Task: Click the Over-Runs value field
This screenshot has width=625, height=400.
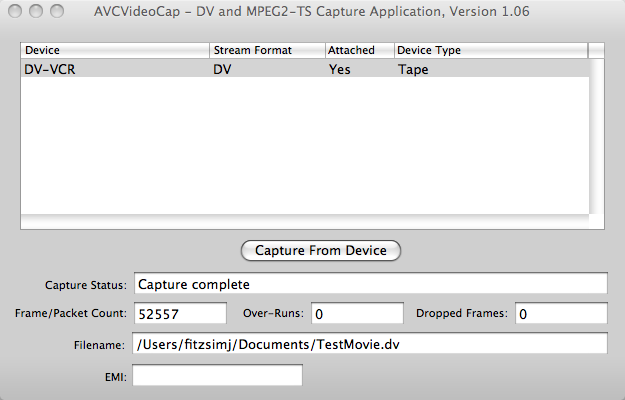Action: click(x=357, y=313)
